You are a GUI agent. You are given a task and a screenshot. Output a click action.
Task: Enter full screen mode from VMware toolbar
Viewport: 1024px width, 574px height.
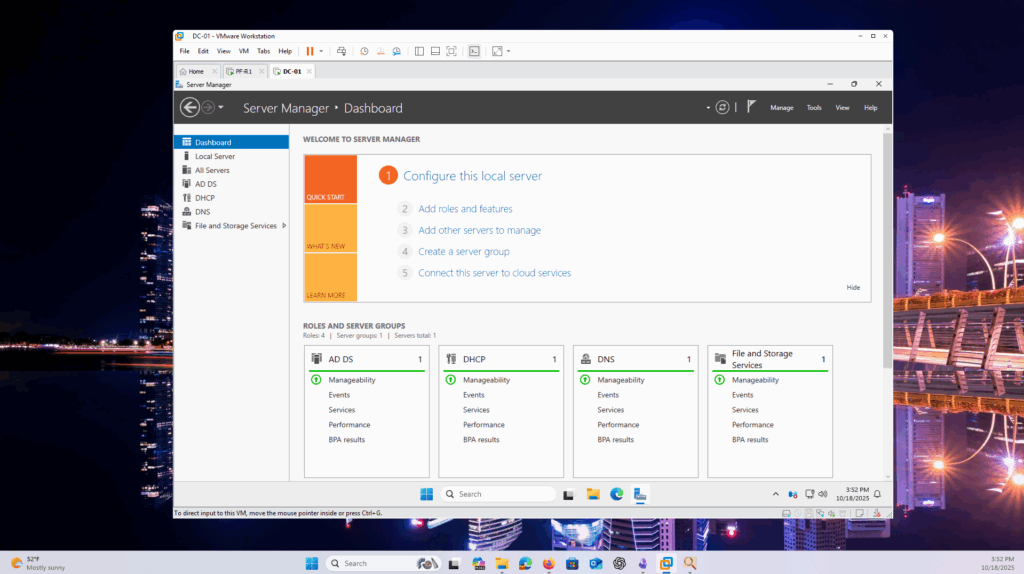[x=451, y=51]
